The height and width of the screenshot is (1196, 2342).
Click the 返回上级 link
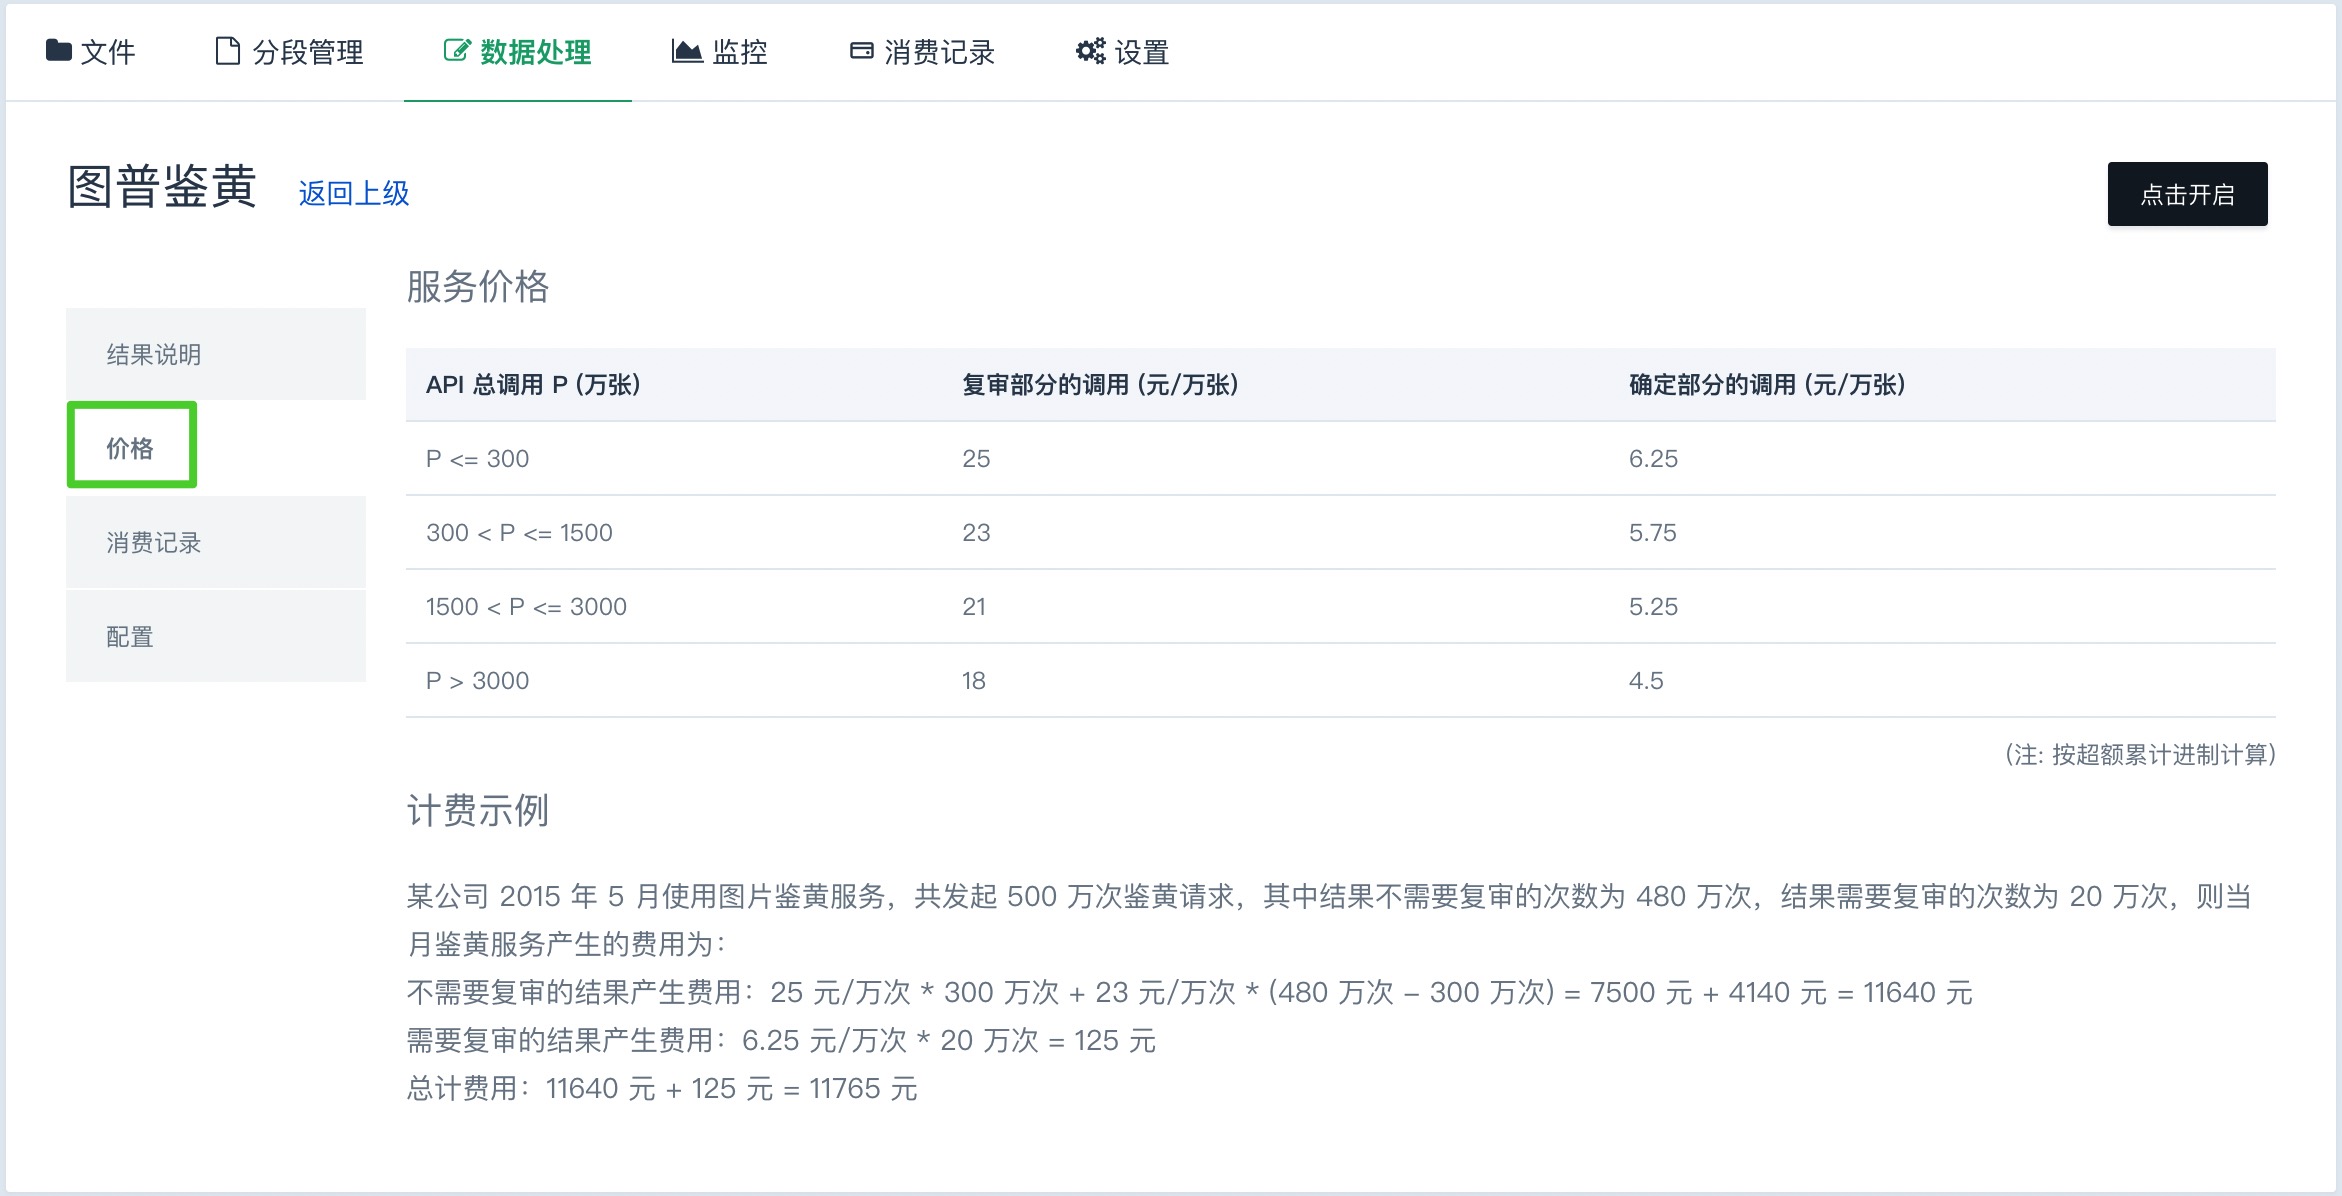354,193
